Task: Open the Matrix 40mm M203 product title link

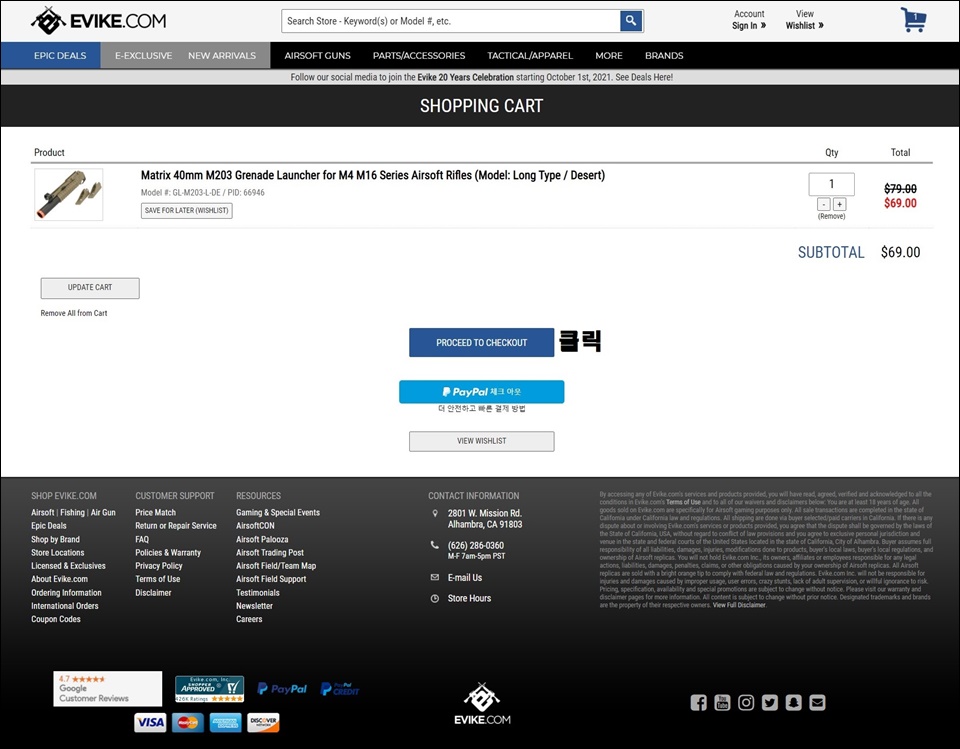Action: tap(373, 175)
